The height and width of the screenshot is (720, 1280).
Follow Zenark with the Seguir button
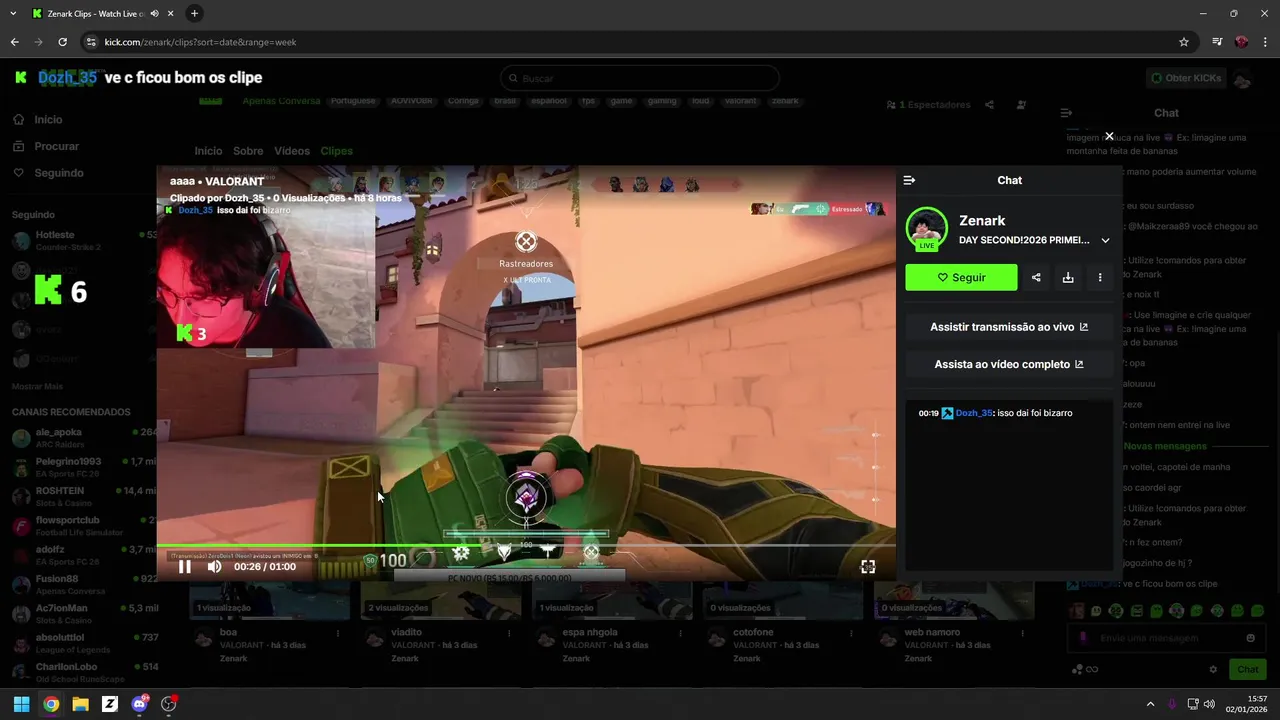click(x=961, y=278)
